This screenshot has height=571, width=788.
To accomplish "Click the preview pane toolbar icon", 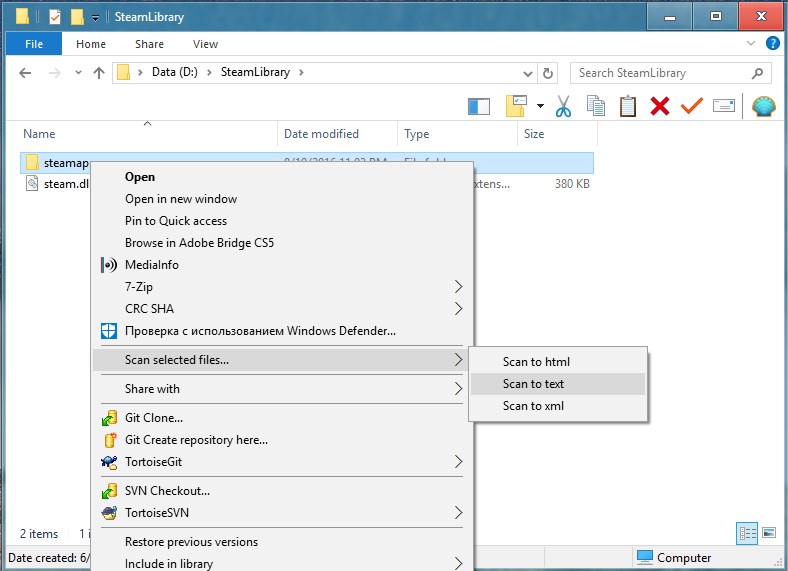I will tap(478, 107).
